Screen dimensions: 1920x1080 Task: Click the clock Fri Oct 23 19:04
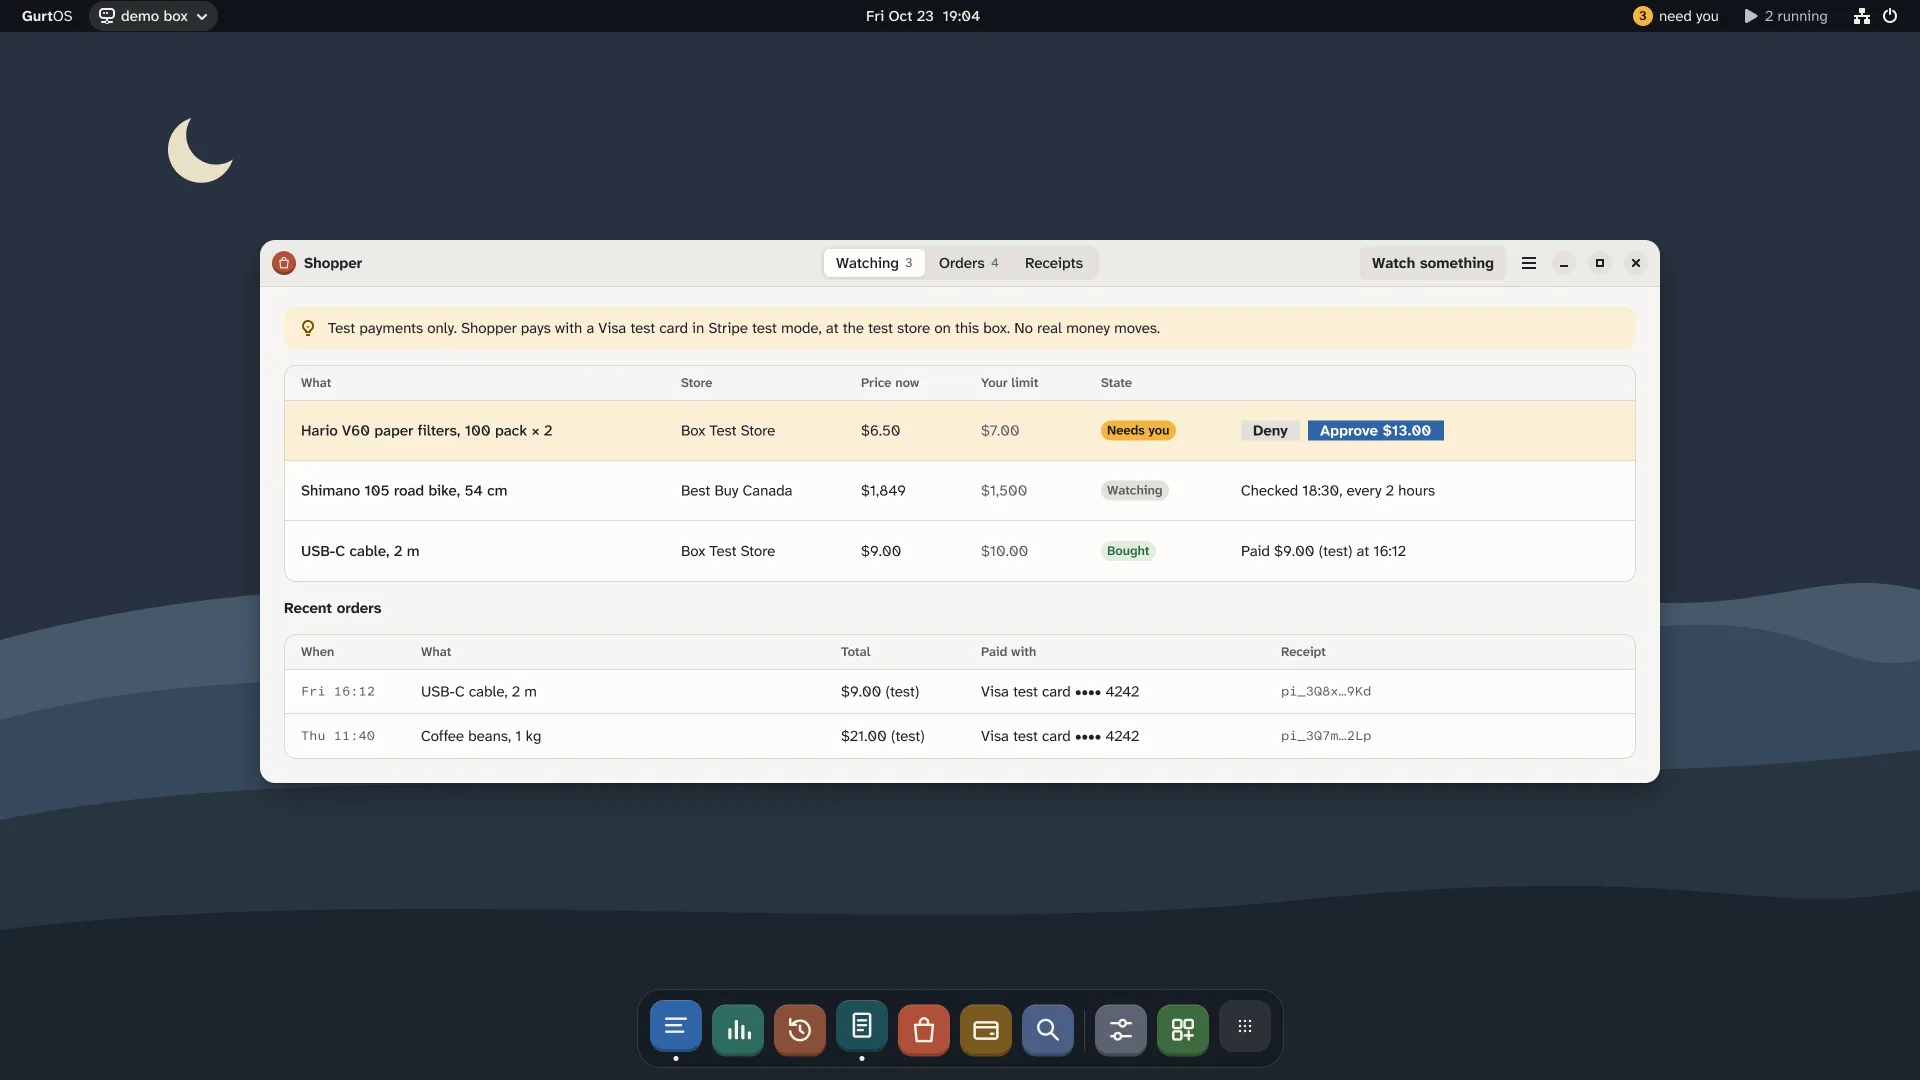pyautogui.click(x=922, y=16)
